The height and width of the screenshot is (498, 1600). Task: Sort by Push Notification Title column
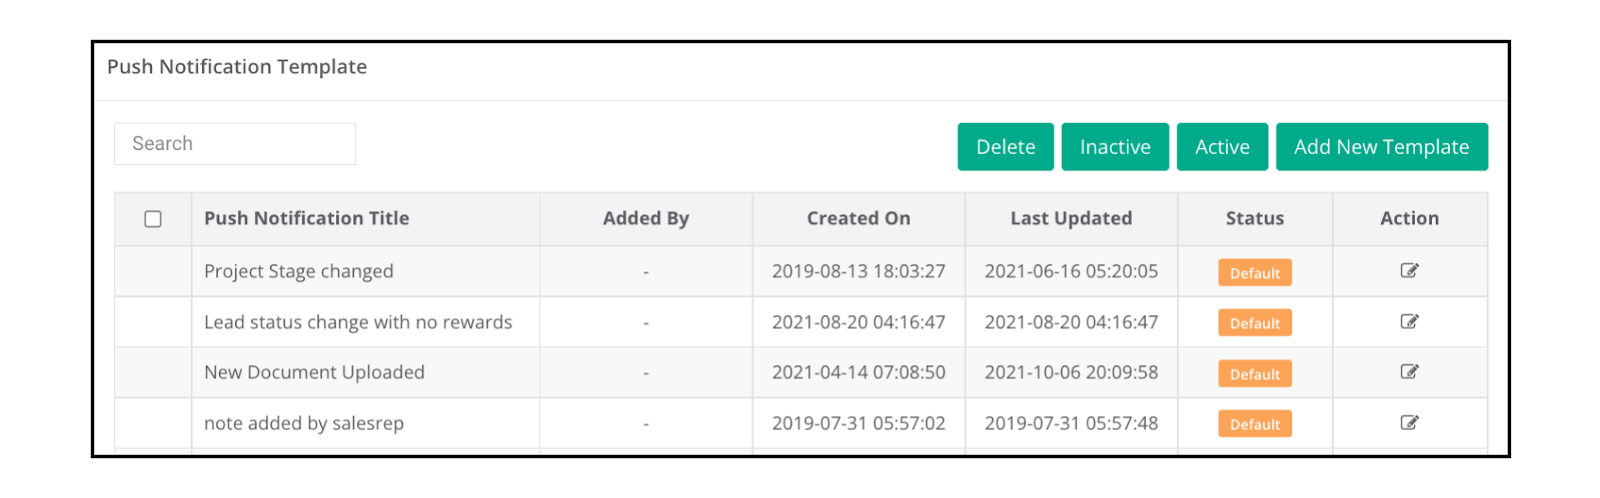tap(307, 218)
